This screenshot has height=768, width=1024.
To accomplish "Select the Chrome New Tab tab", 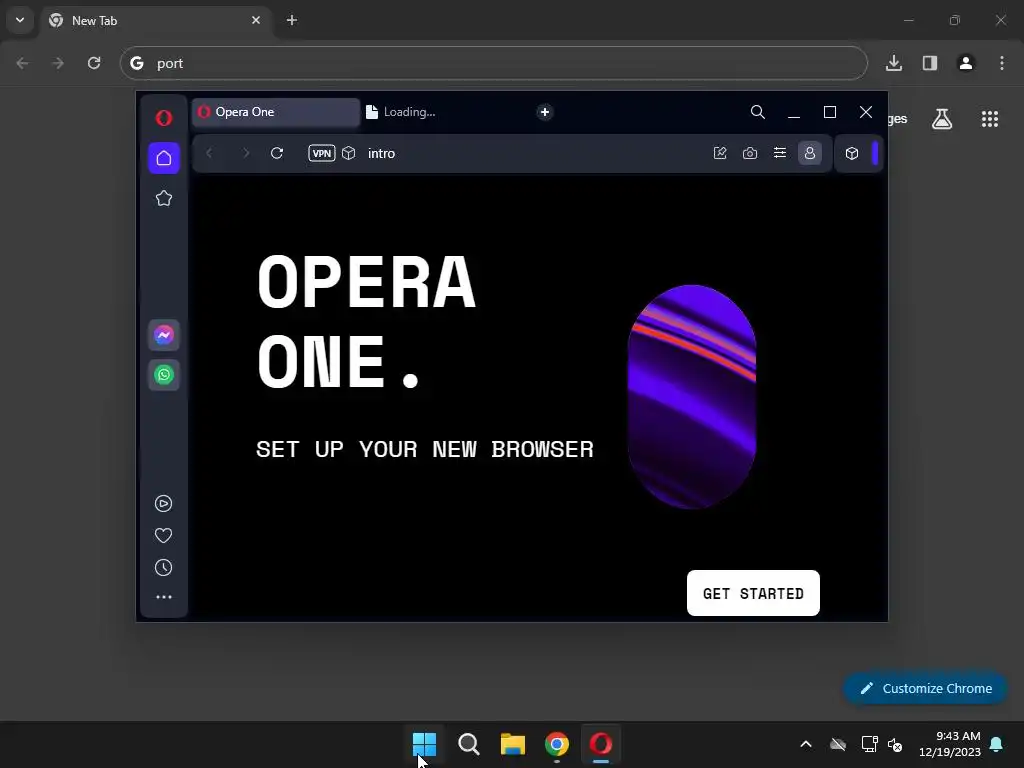I will 155,21.
